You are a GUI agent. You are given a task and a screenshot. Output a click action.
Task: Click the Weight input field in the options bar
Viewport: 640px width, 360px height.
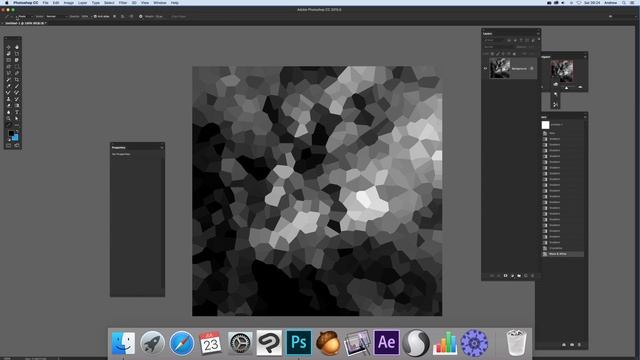(159, 16)
